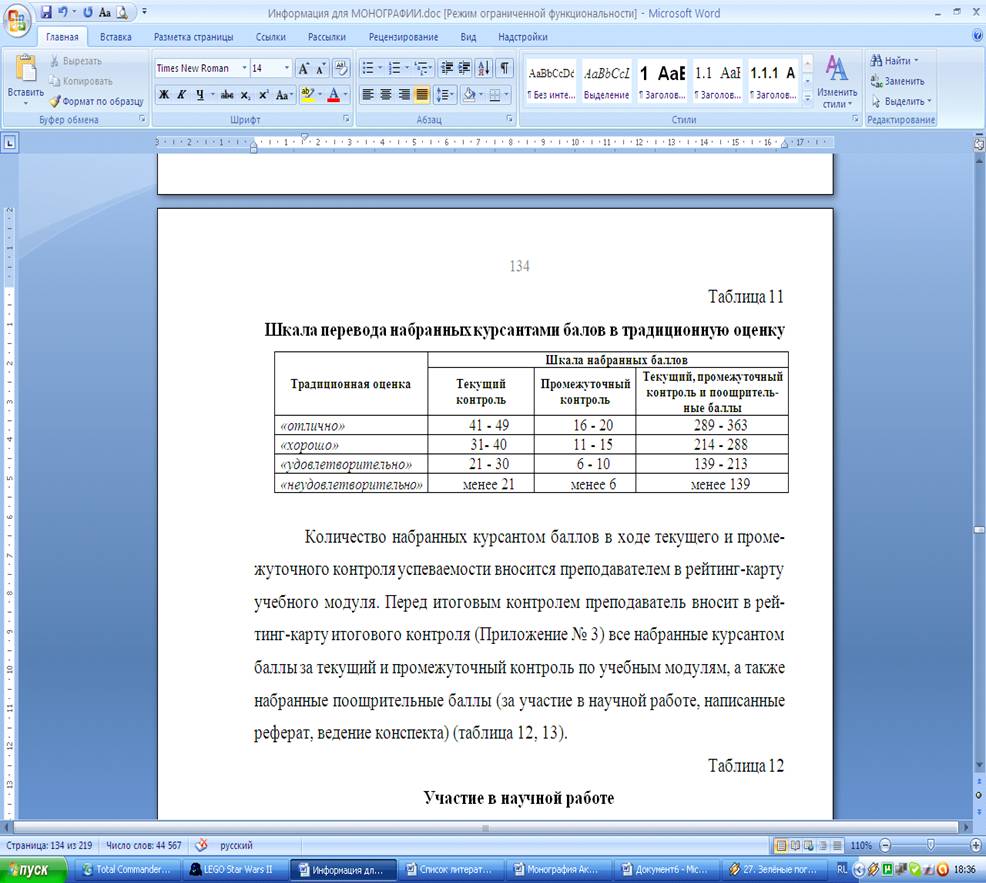
Task: Switch to the Вставка tab
Action: pyautogui.click(x=115, y=37)
